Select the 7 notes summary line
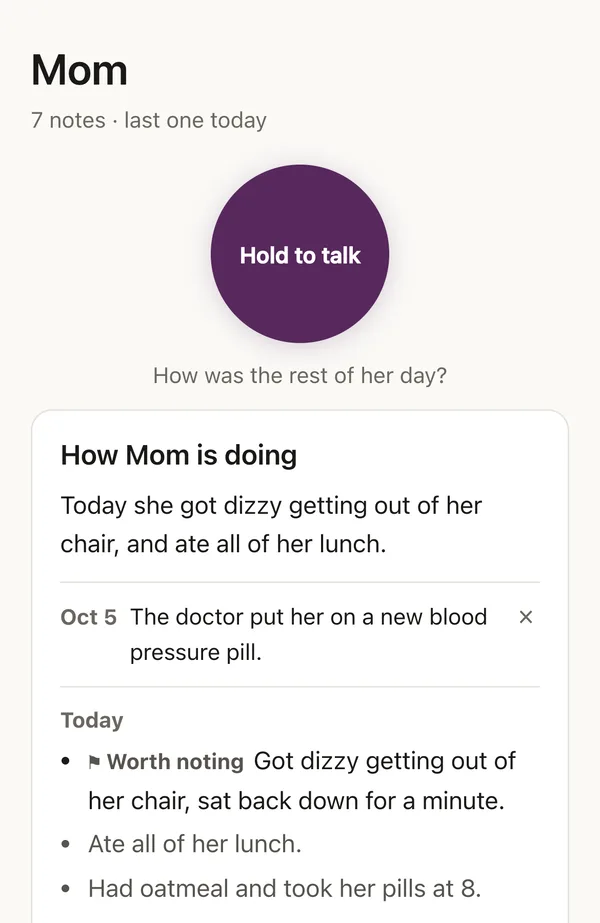 (x=149, y=120)
